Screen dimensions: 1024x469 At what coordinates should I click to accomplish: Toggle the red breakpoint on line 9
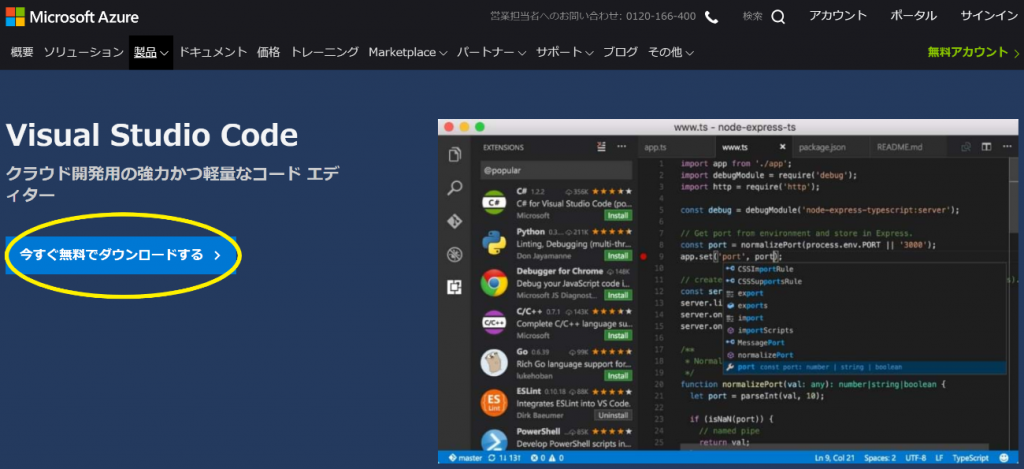coord(643,257)
